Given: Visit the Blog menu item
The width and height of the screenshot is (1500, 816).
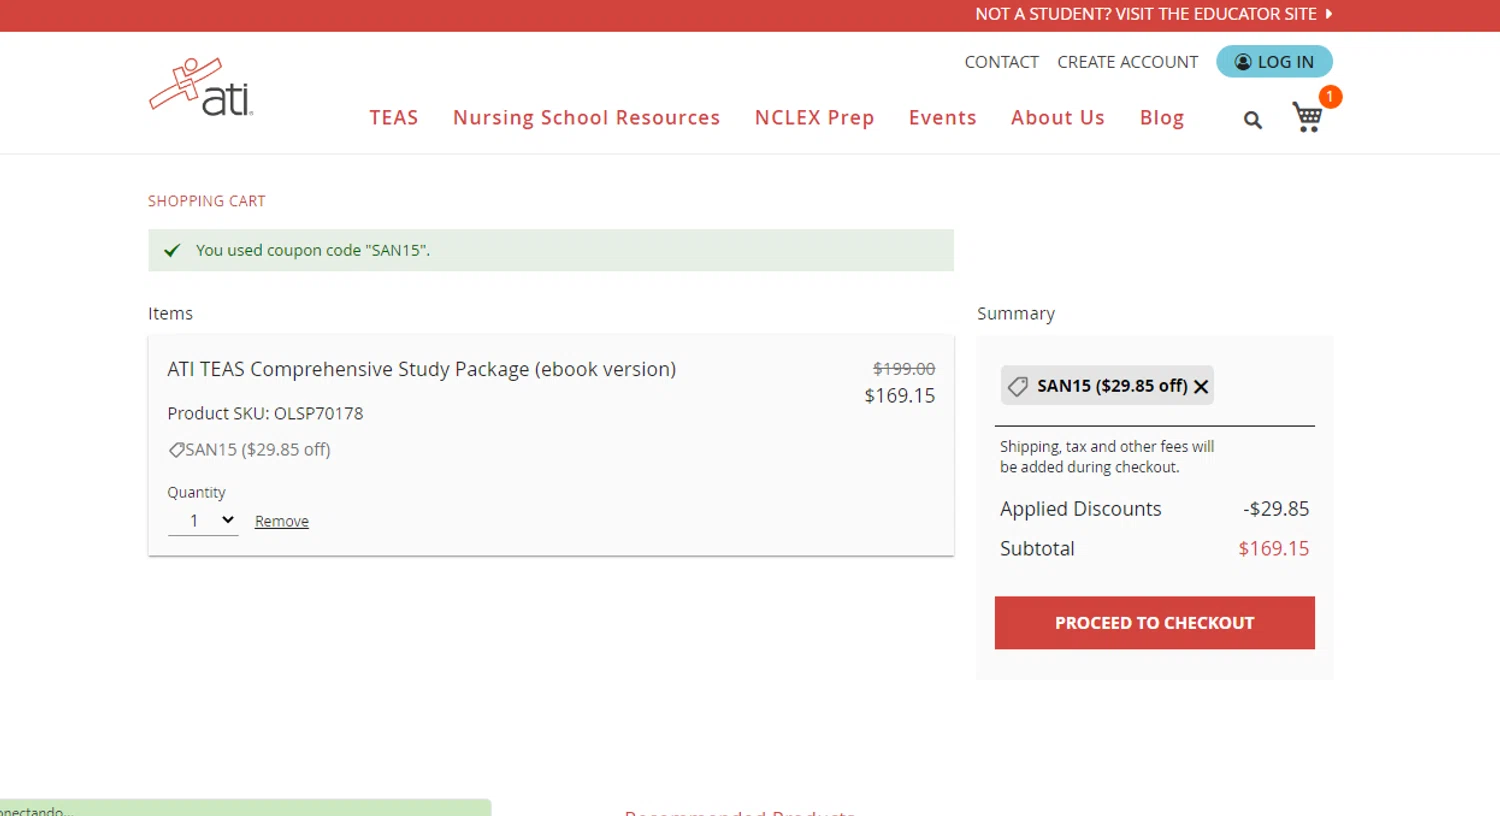Looking at the screenshot, I should click(x=1162, y=118).
